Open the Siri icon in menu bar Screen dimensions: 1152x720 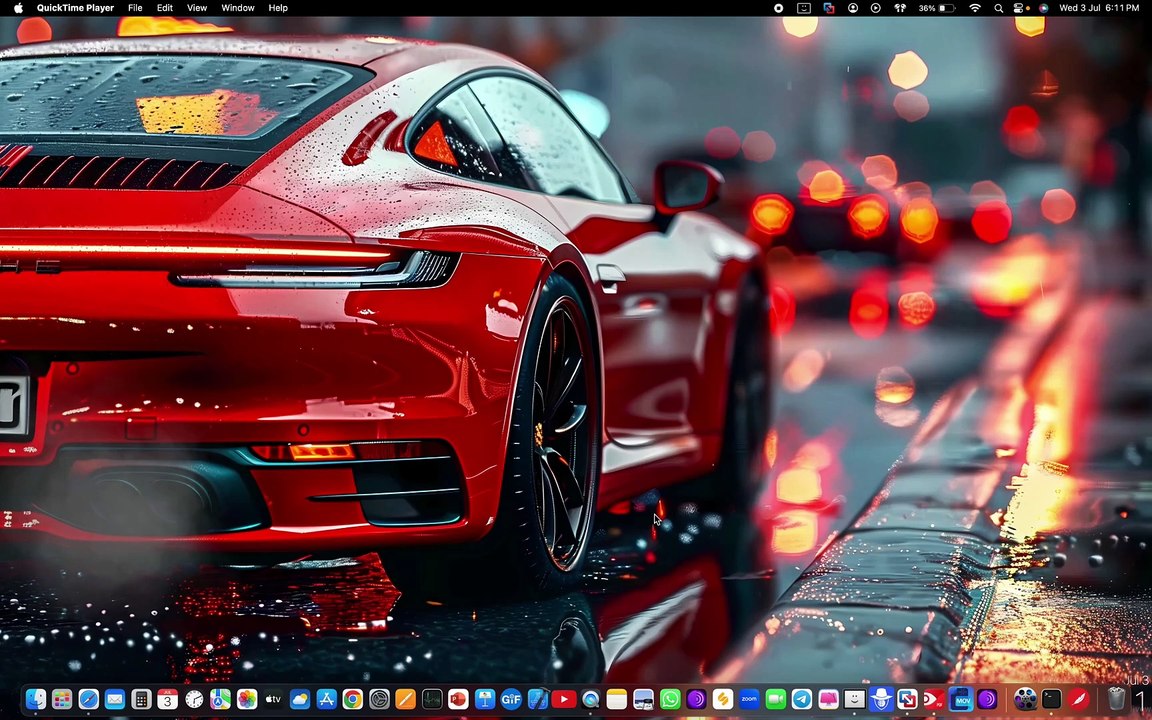tap(1043, 8)
